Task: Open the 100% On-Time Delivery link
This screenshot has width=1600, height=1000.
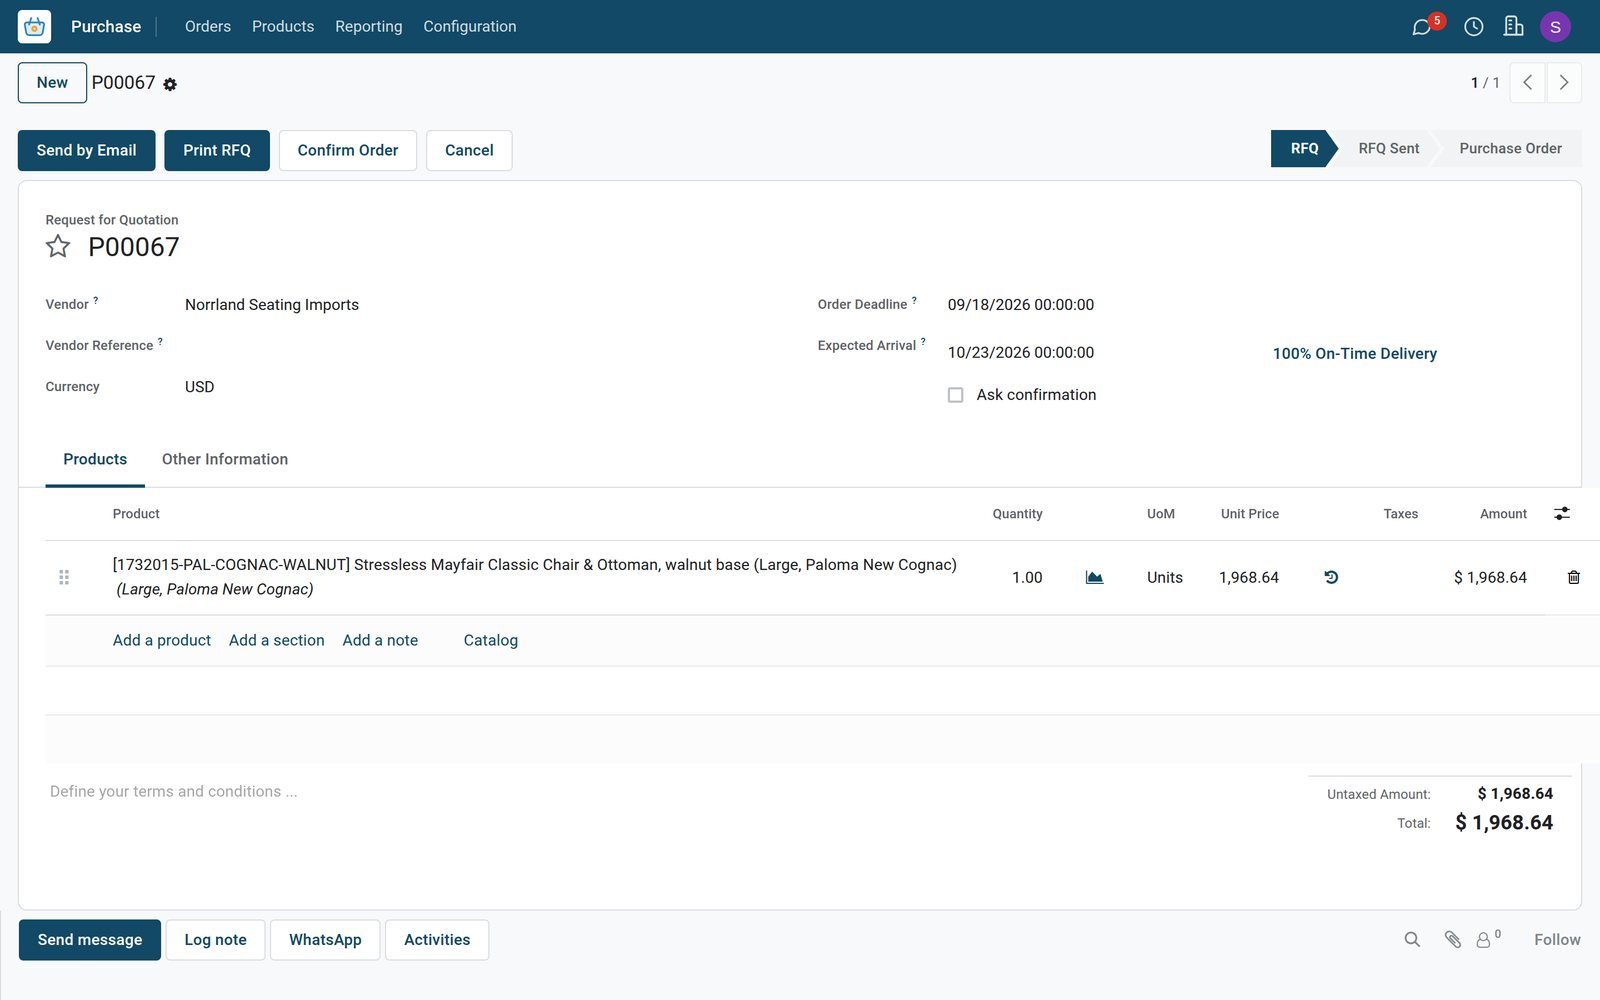Action: [x=1355, y=353]
